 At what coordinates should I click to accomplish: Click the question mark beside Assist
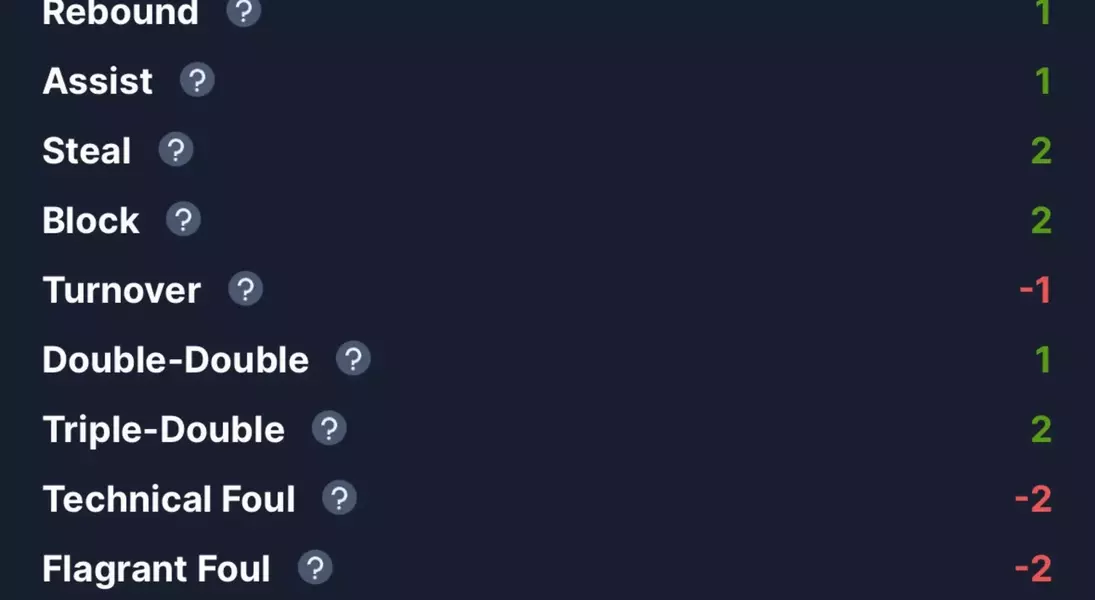(x=197, y=80)
